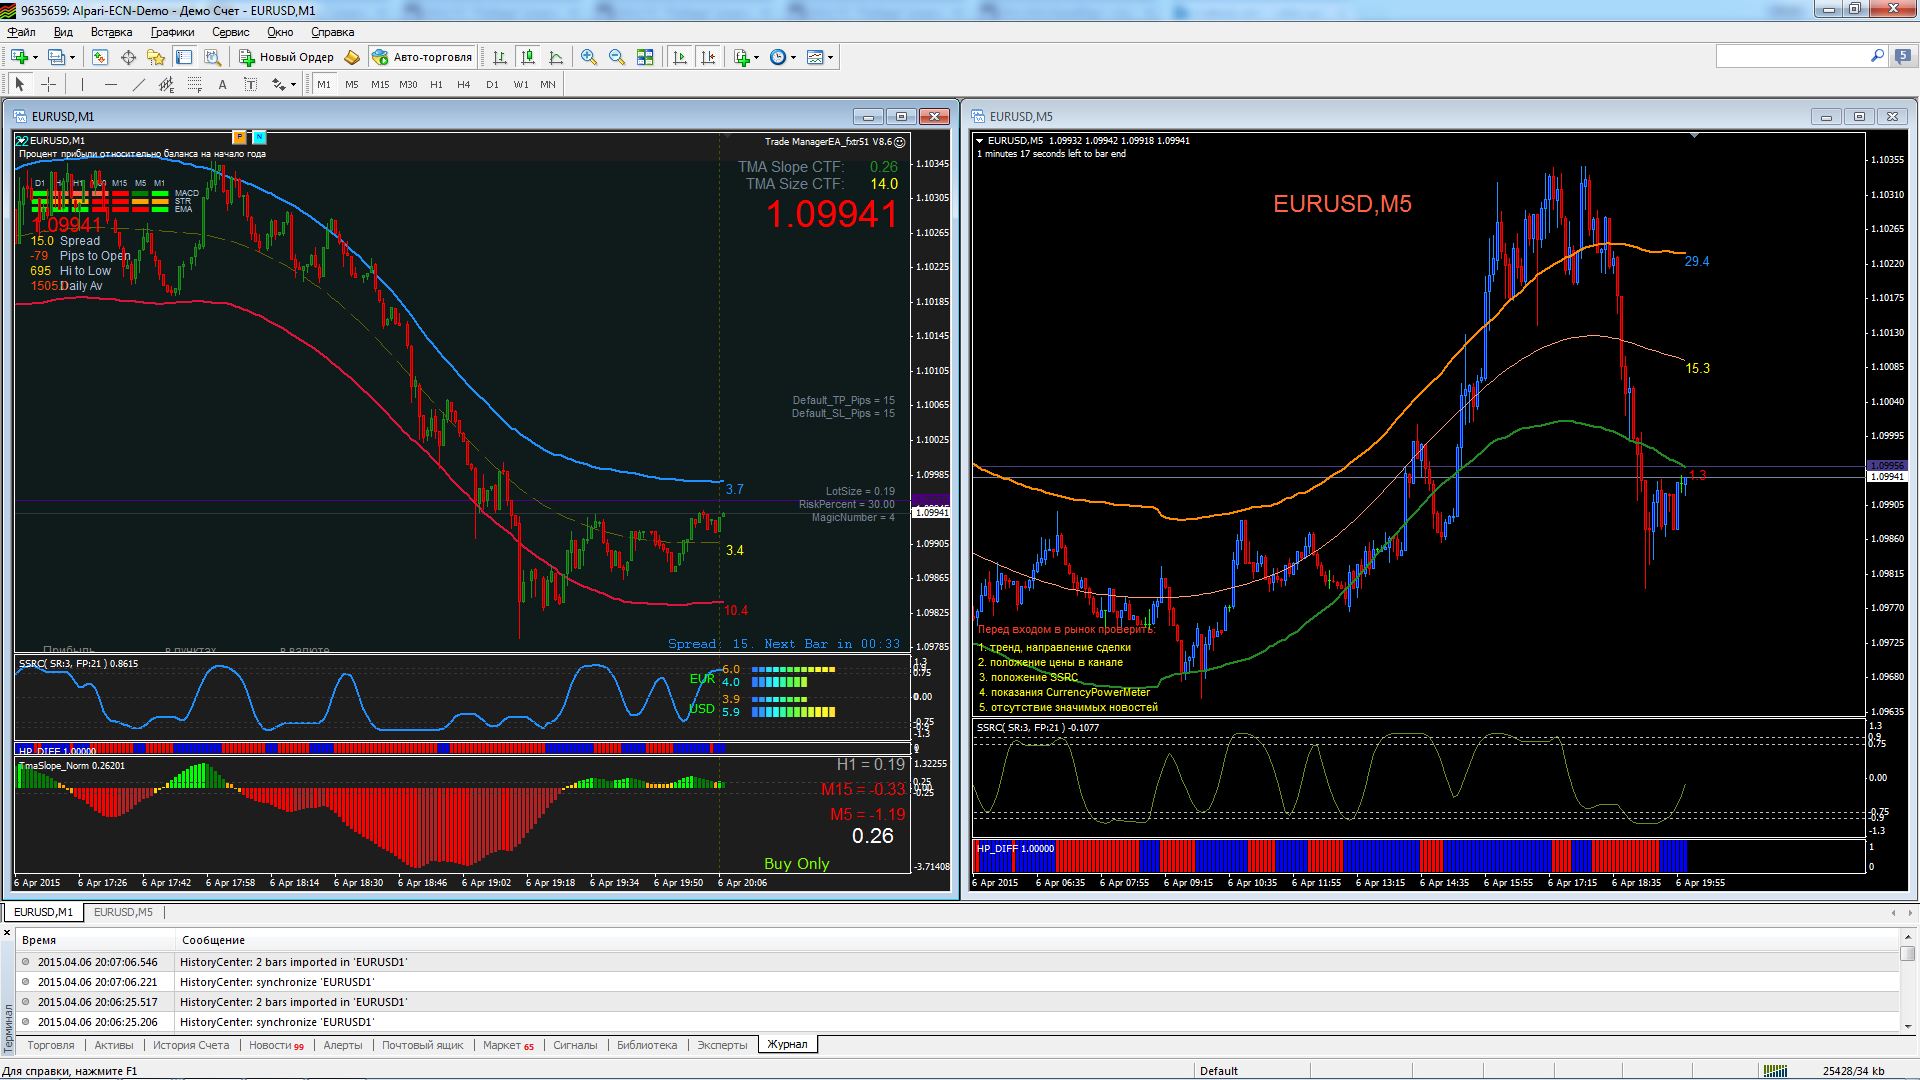Select the crosshair tool

point(48,84)
